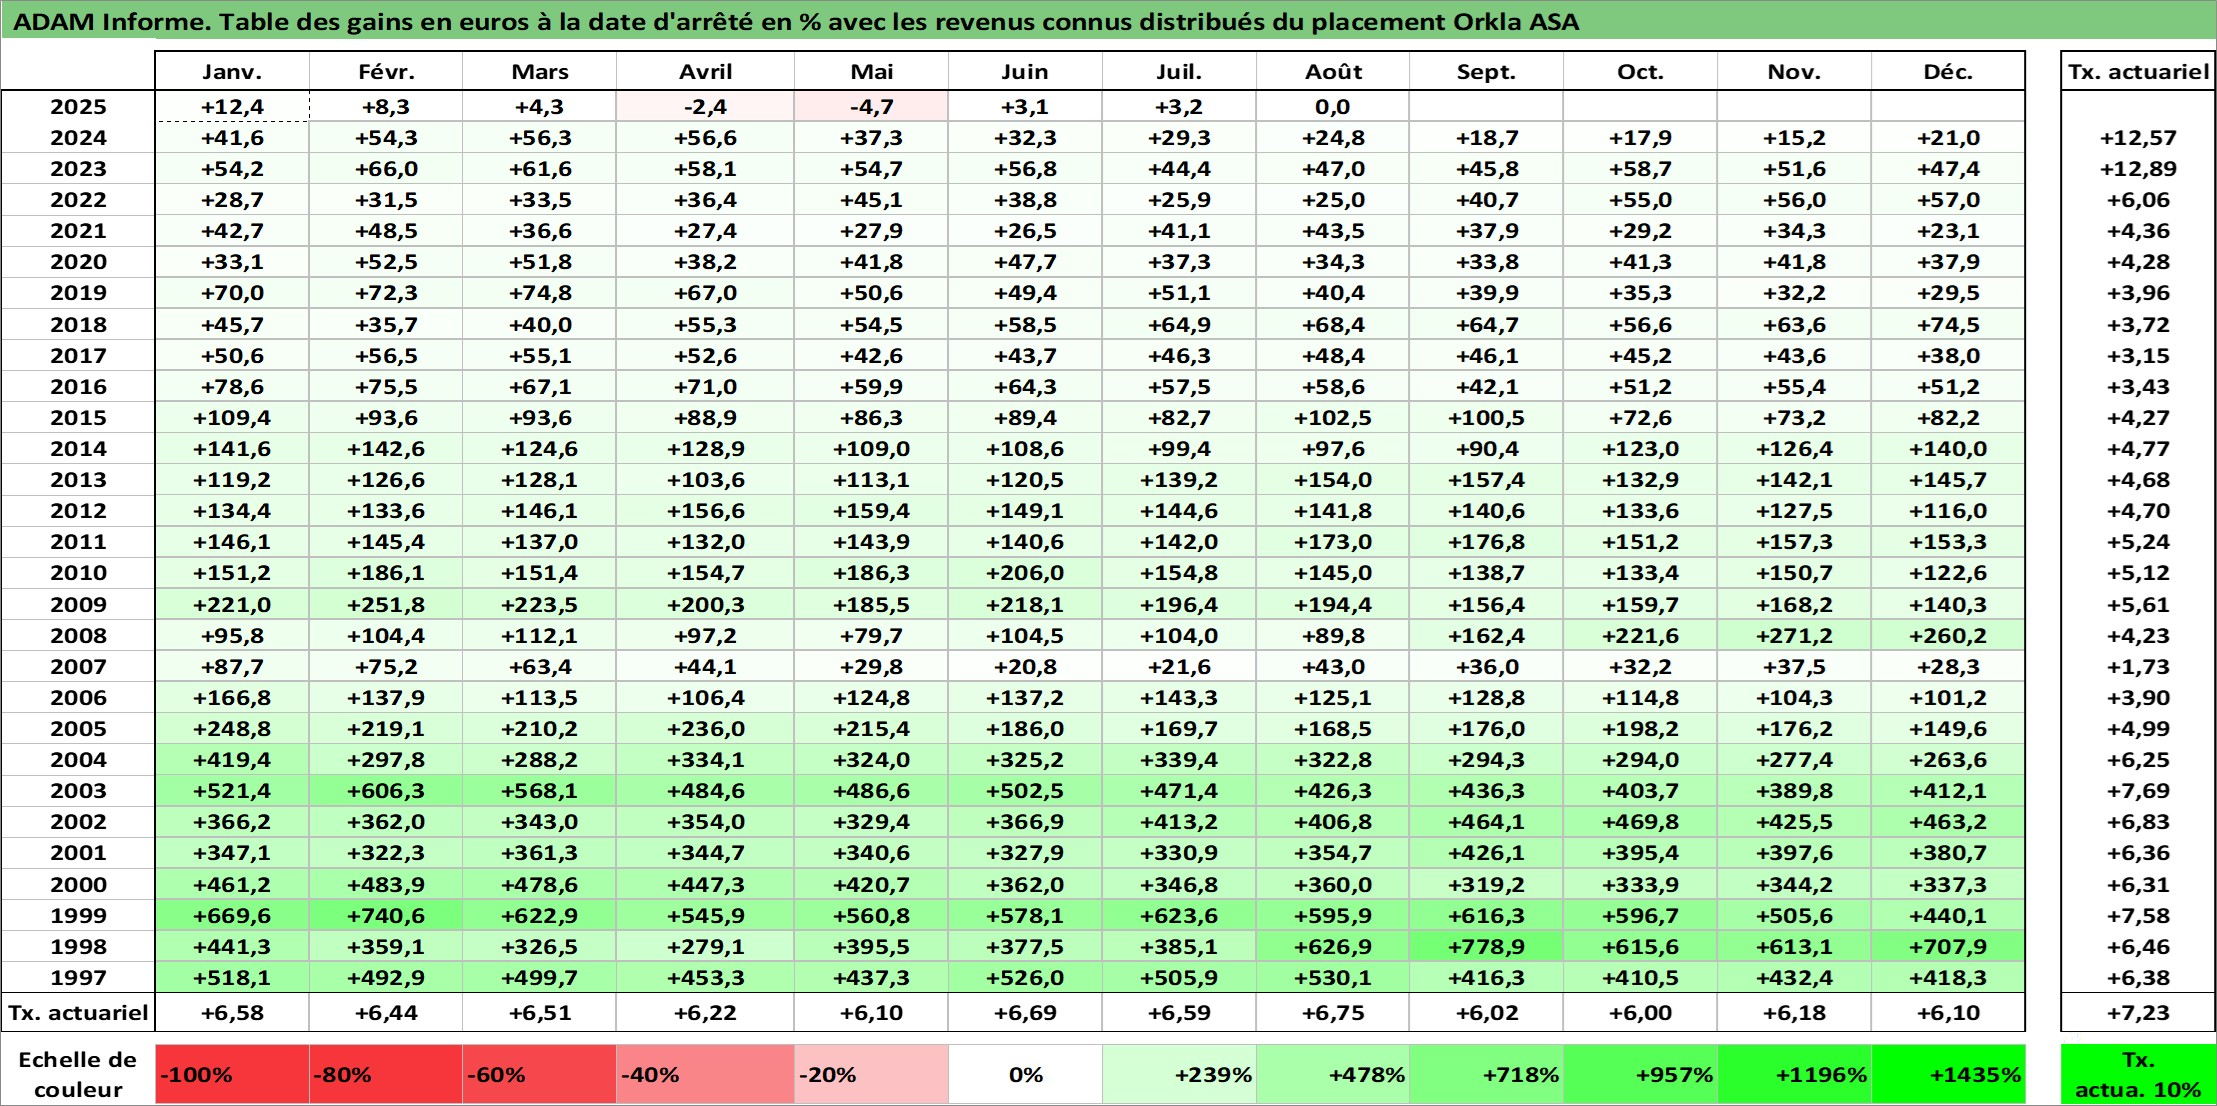Click the +12,89 actuarial rate for 2023
The height and width of the screenshot is (1106, 2217).
(x=2138, y=169)
